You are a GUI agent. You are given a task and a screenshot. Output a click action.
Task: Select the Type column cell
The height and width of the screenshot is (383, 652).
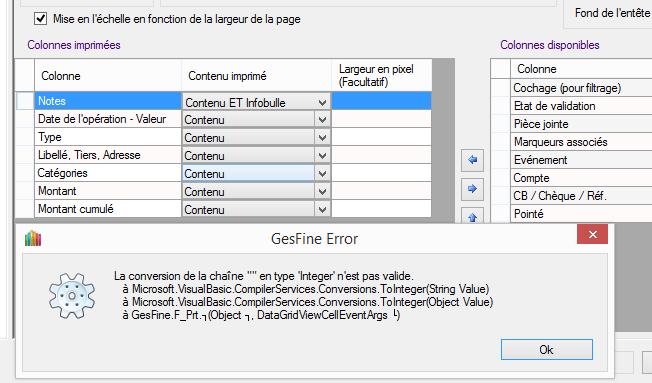(x=108, y=137)
